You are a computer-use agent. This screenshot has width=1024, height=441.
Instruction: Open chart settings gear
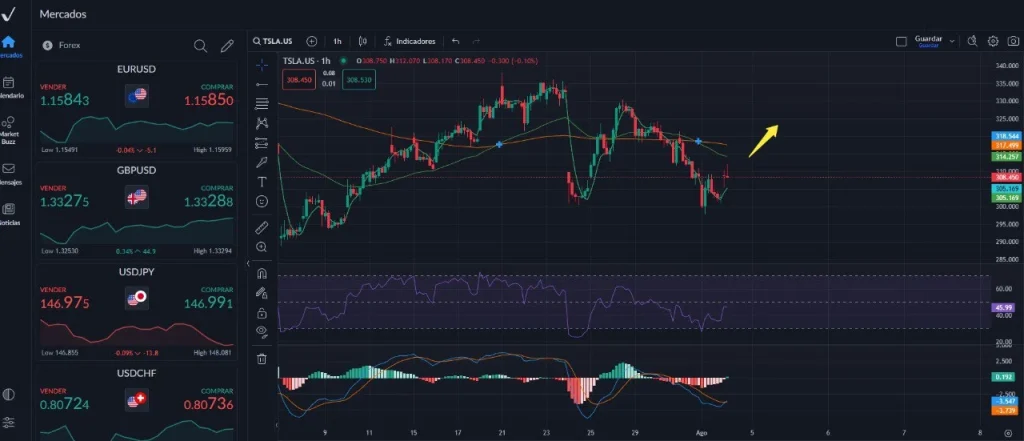tap(993, 41)
